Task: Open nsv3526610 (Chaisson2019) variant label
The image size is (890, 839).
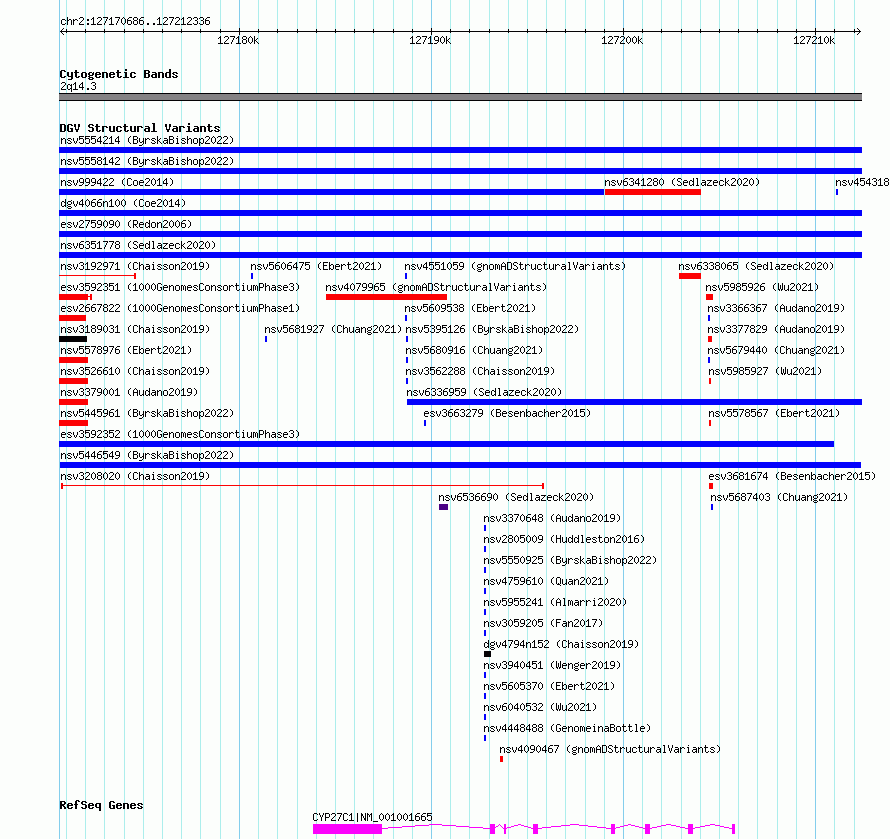Action: pos(135,371)
